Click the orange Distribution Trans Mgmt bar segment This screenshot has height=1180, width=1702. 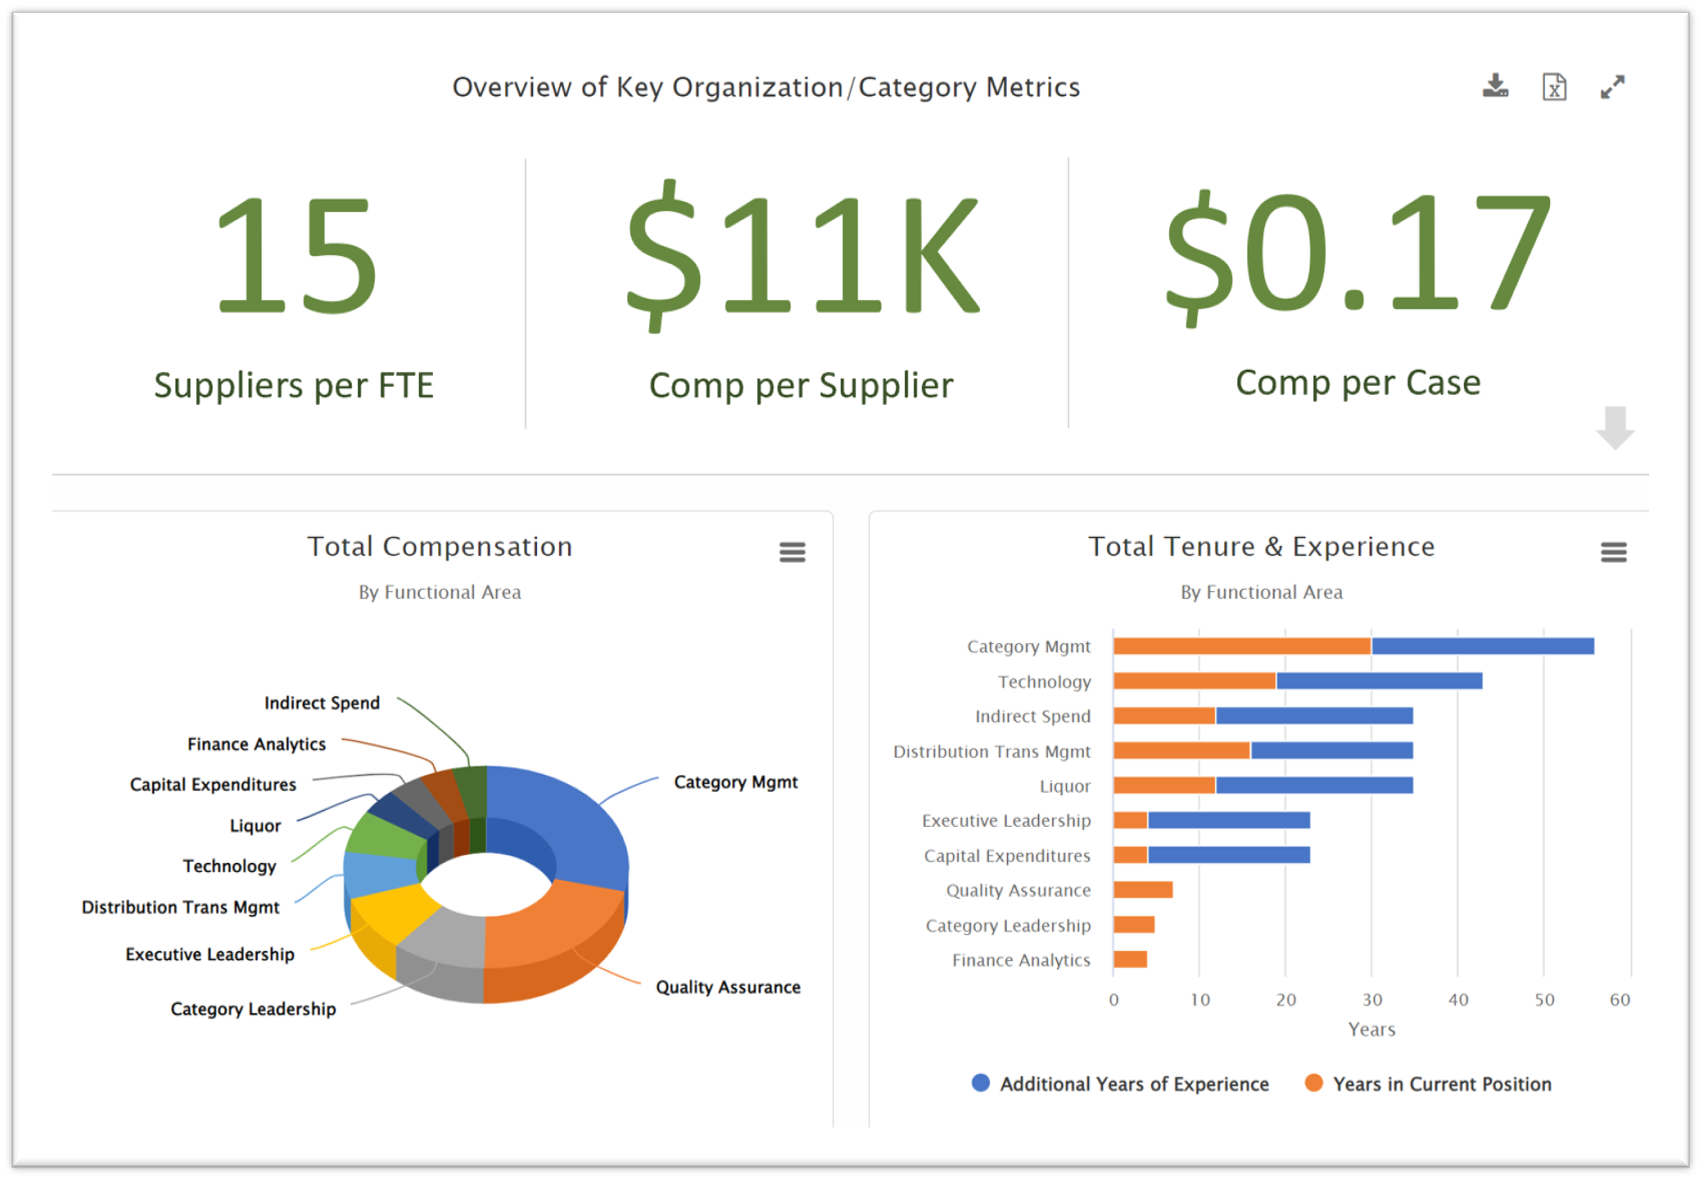pos(1182,751)
